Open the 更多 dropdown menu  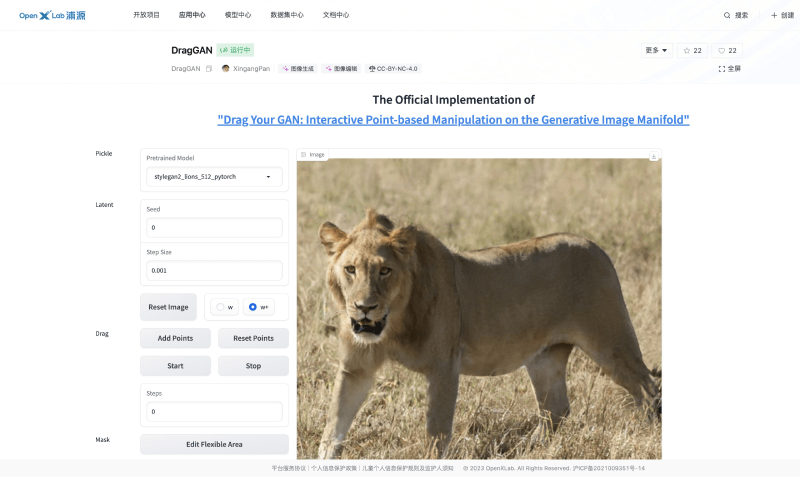tap(656, 50)
